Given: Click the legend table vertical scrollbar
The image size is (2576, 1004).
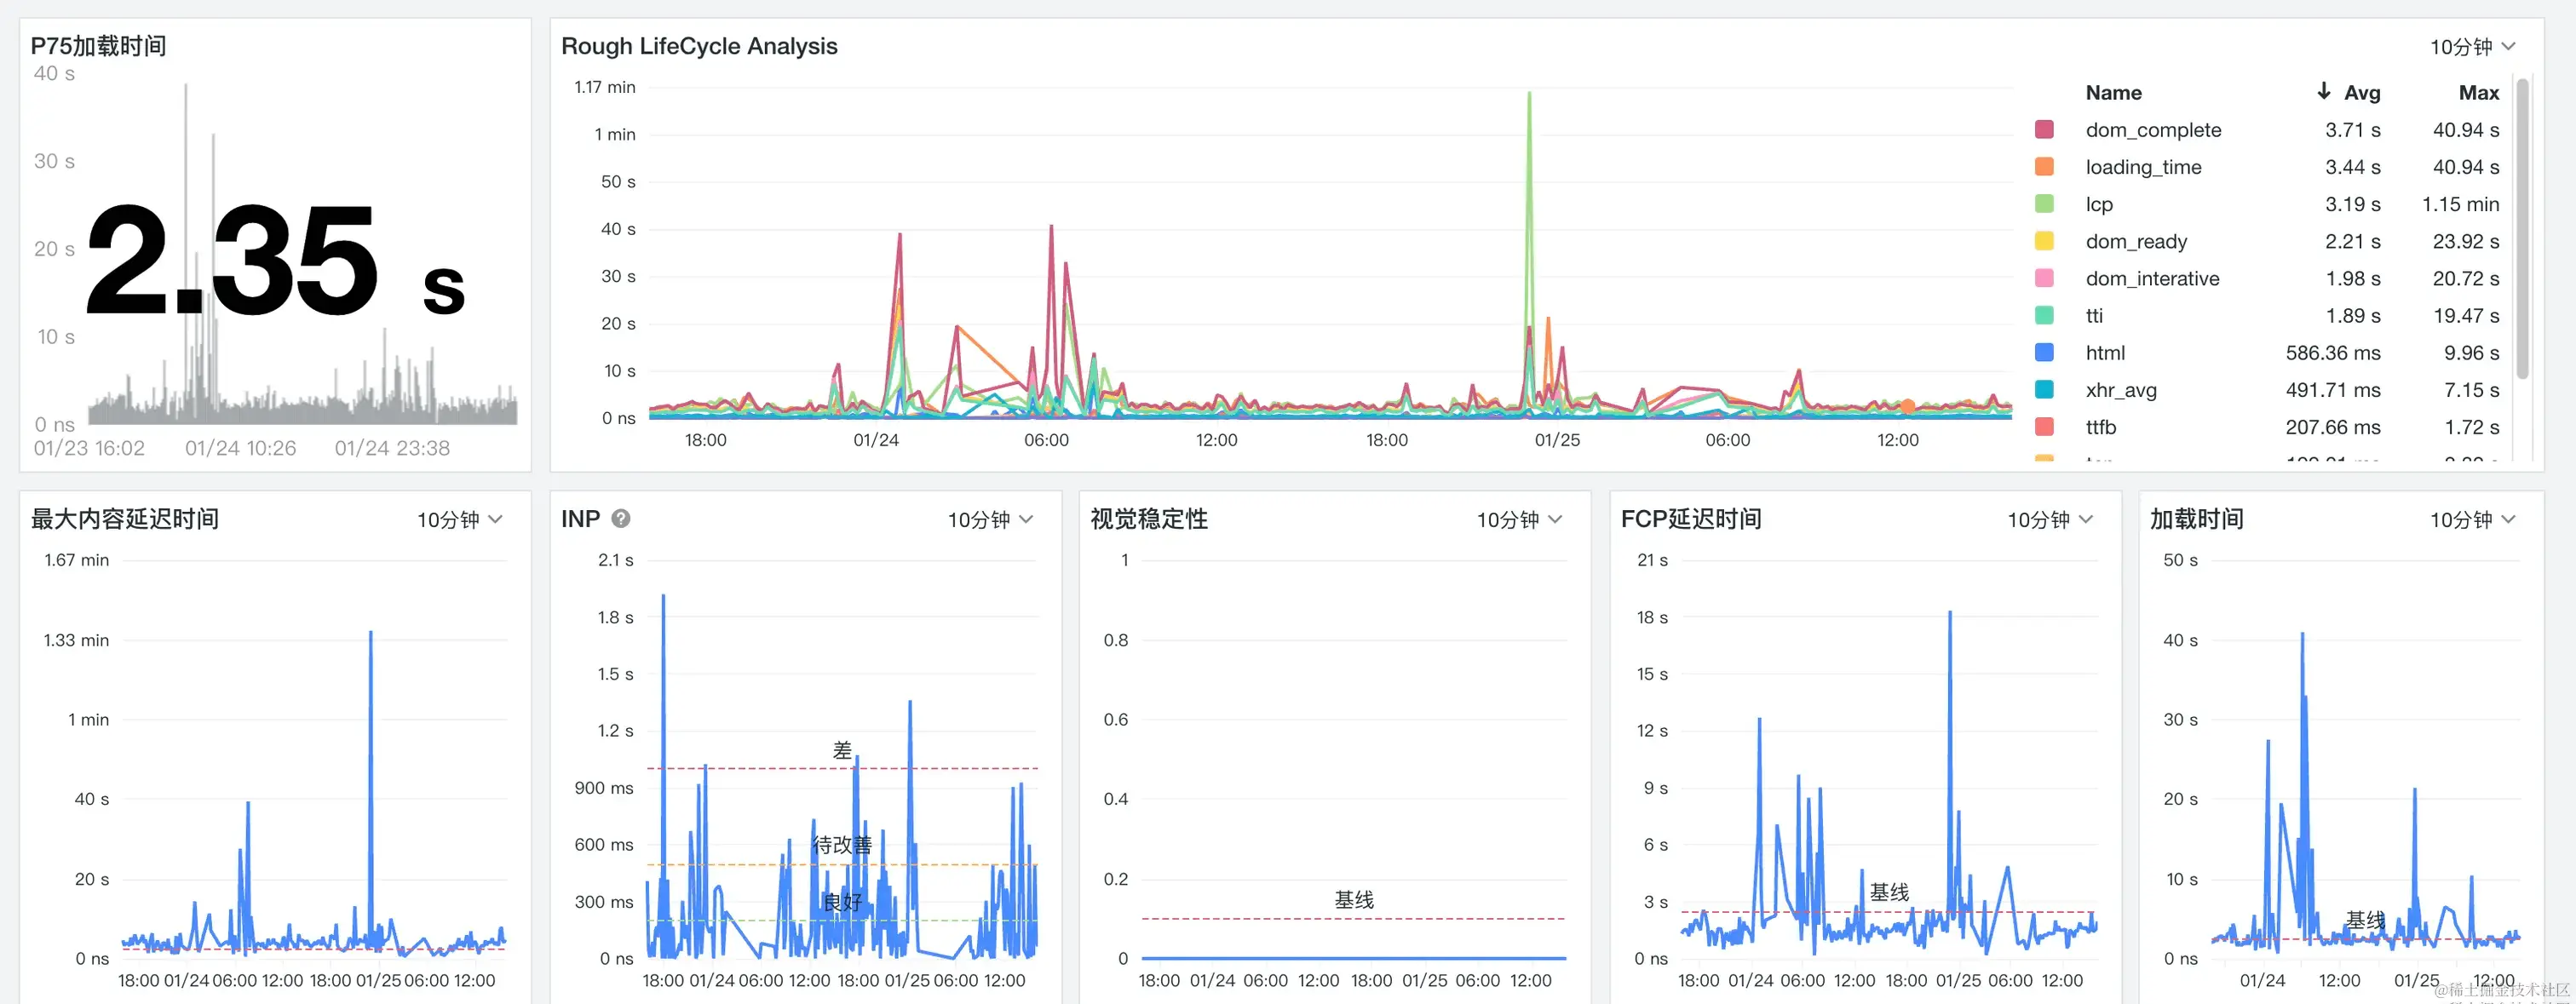Looking at the screenshot, I should (x=2522, y=230).
